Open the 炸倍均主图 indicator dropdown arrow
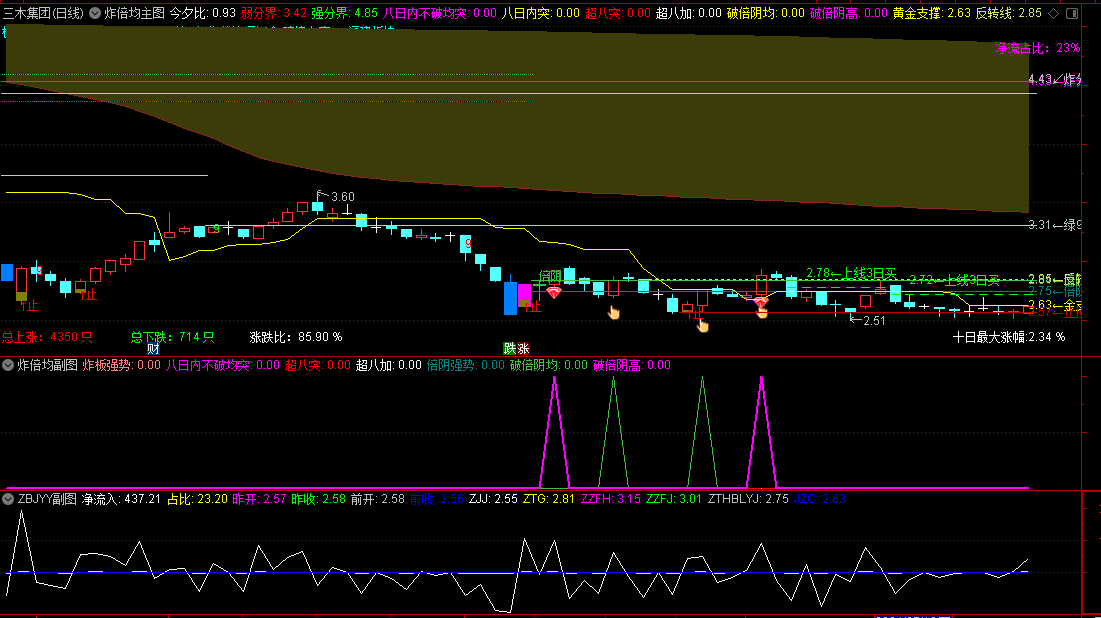 pyautogui.click(x=95, y=14)
